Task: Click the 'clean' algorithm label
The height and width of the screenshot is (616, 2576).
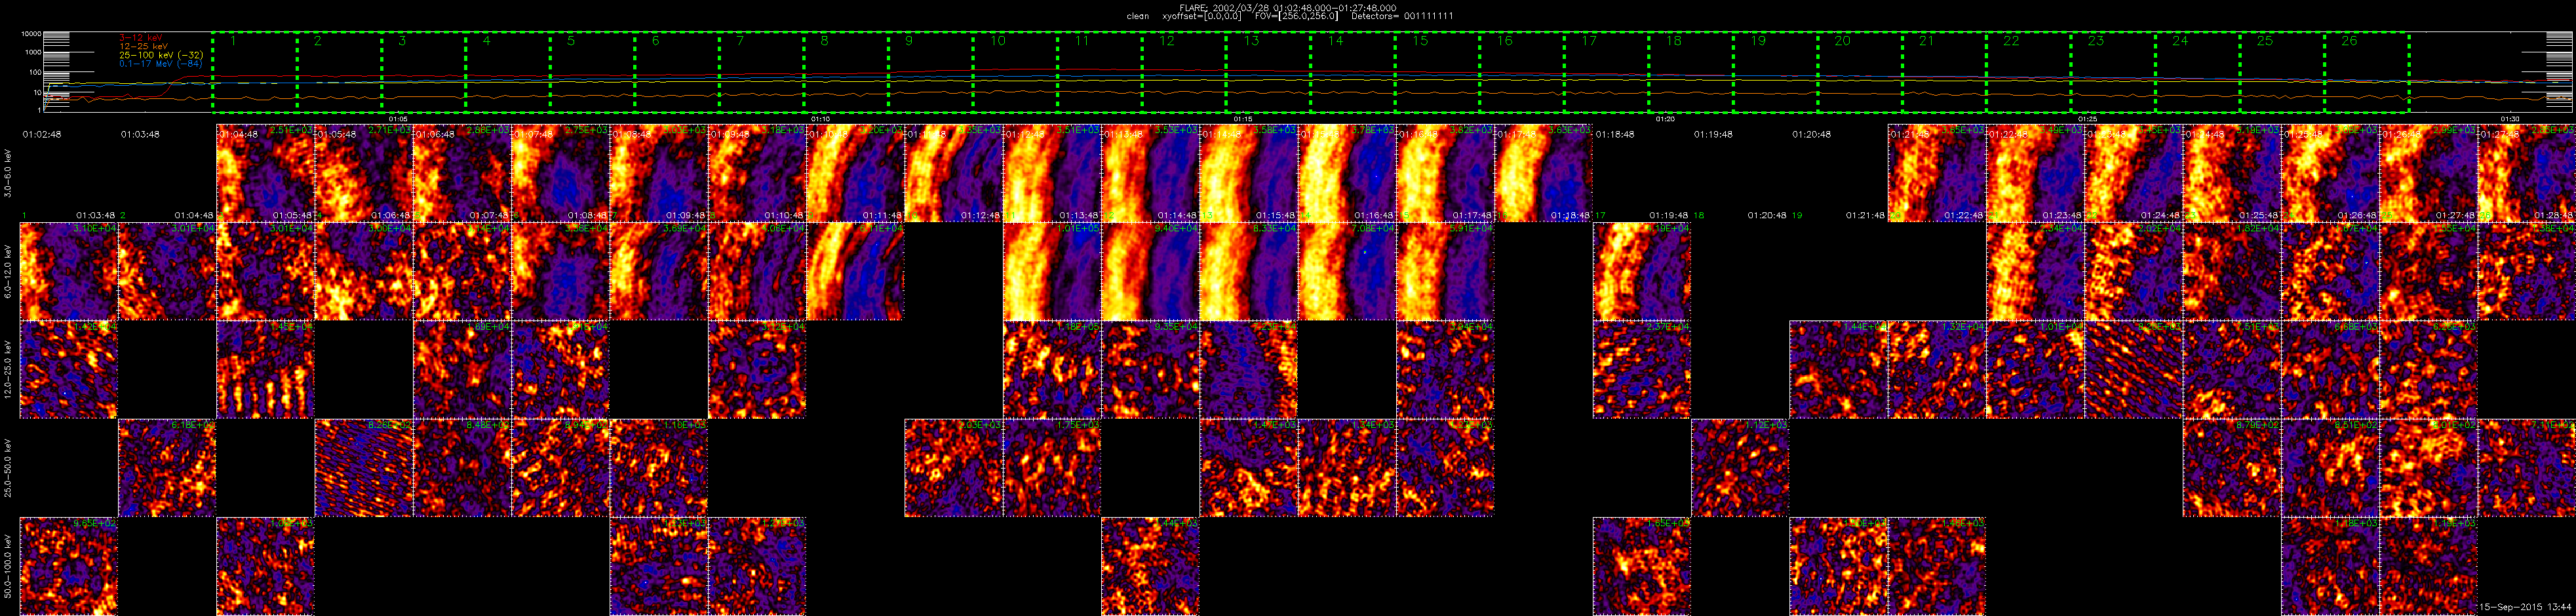Action: tap(1138, 16)
